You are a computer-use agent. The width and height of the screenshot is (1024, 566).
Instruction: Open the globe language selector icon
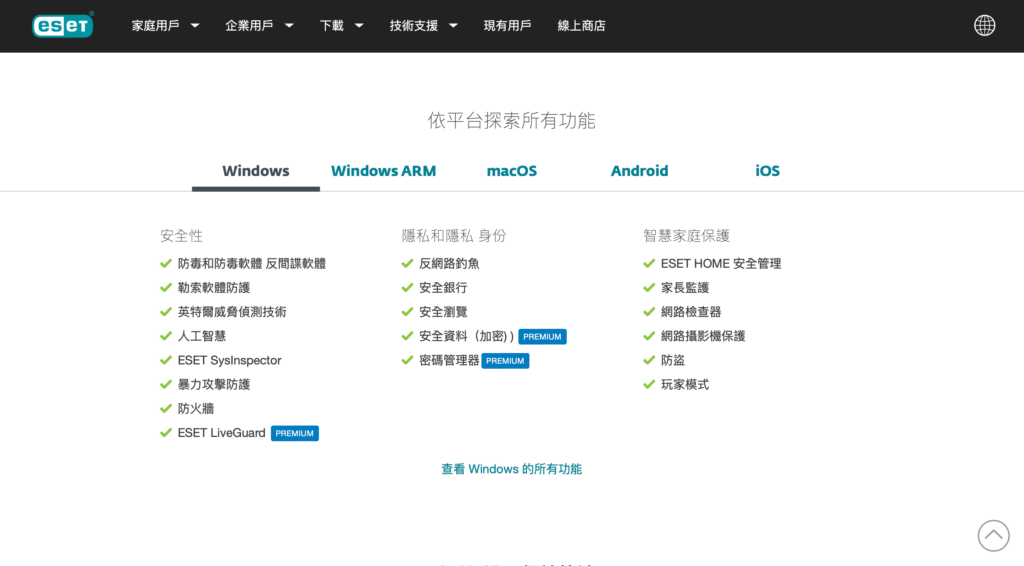tap(984, 25)
